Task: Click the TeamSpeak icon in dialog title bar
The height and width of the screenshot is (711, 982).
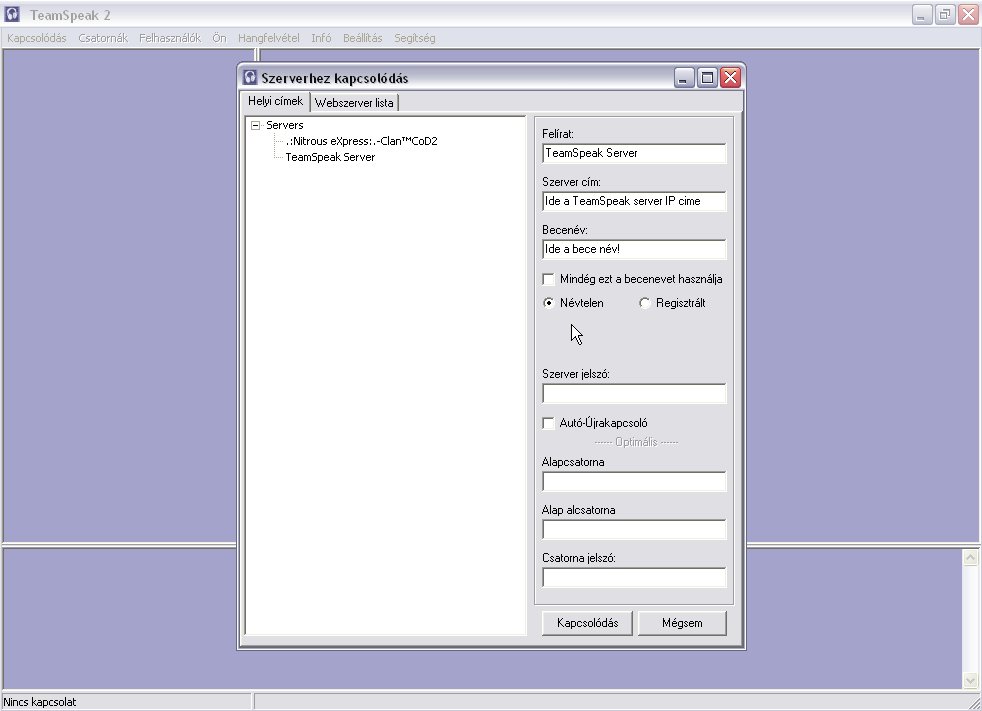Action: [x=250, y=78]
